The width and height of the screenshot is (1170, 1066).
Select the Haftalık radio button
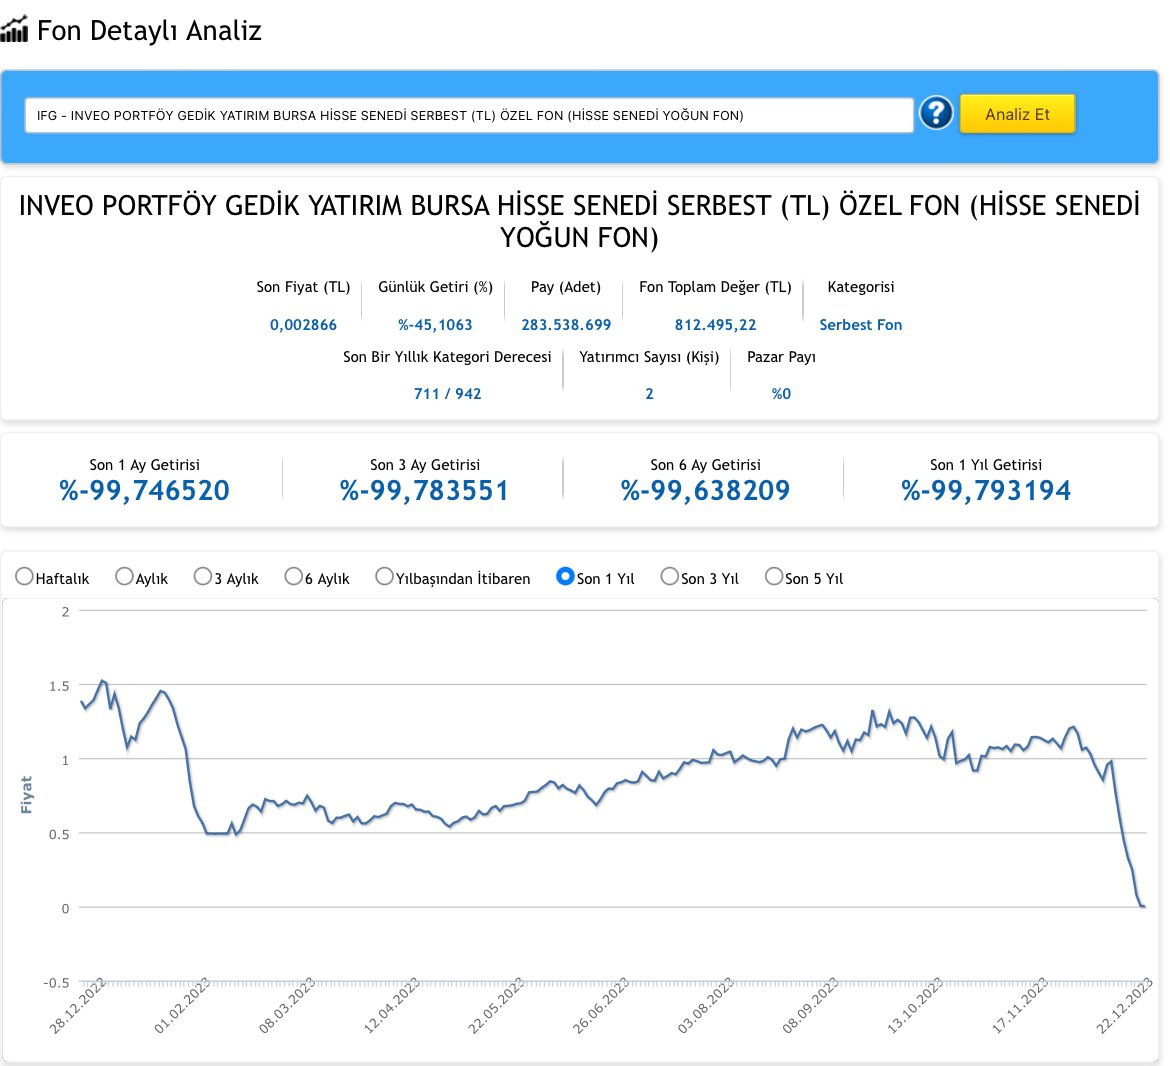pyautogui.click(x=24, y=577)
